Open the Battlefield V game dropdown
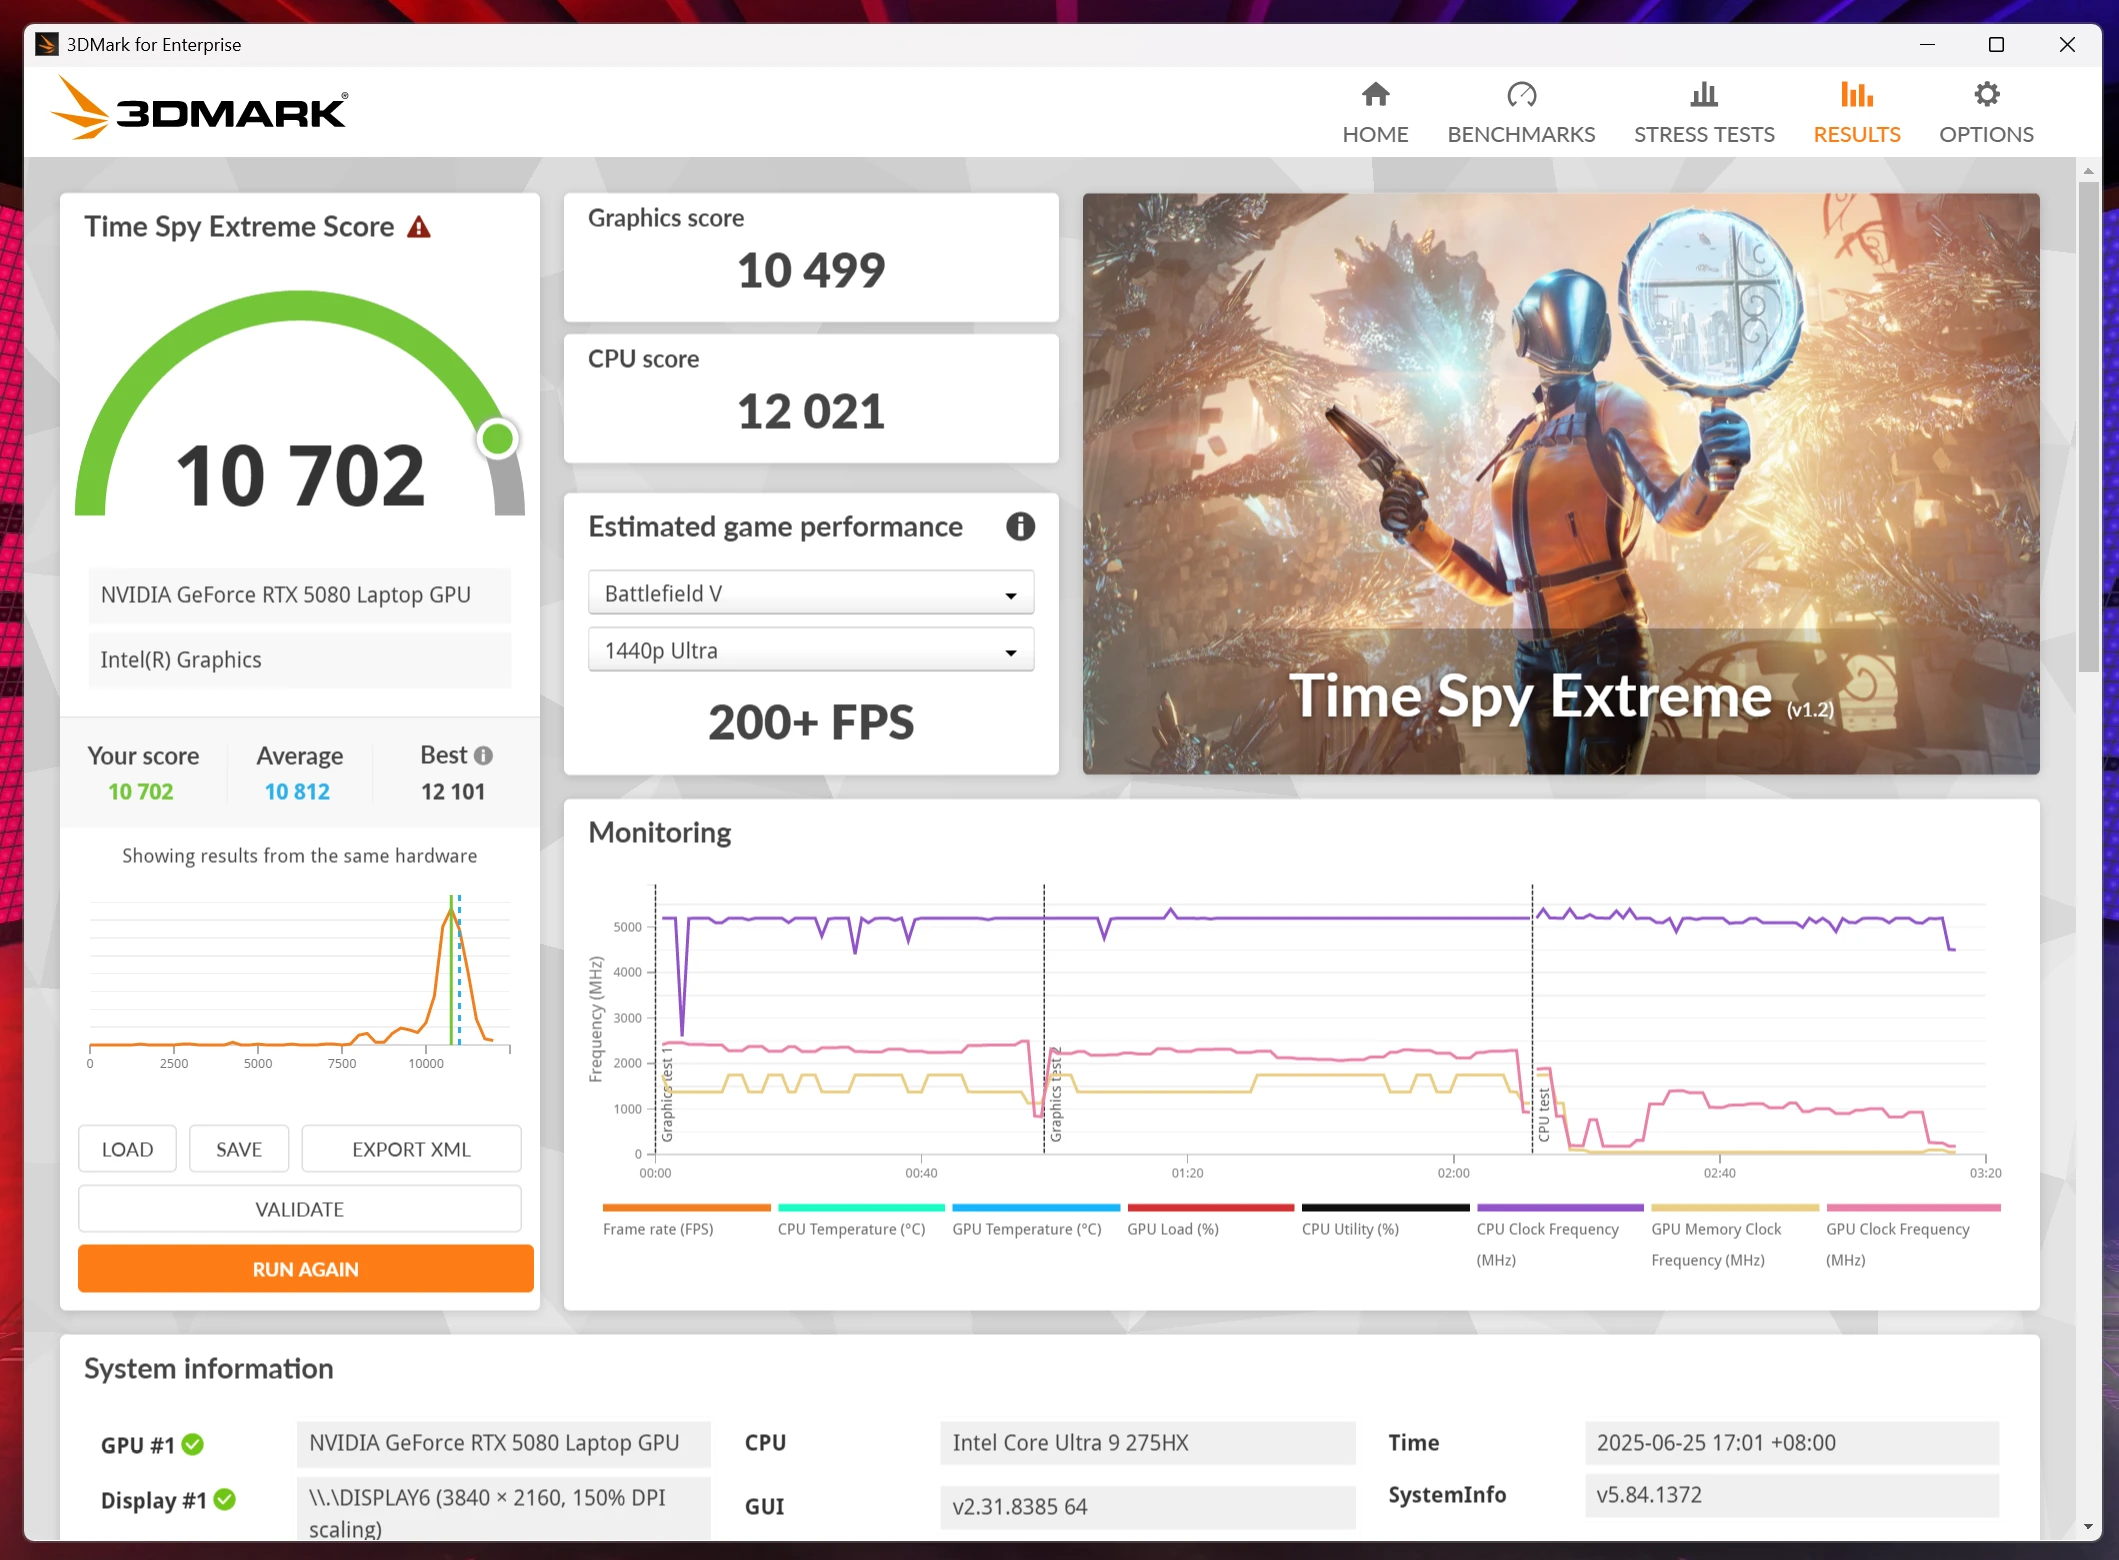2119x1560 pixels. pos(810,594)
